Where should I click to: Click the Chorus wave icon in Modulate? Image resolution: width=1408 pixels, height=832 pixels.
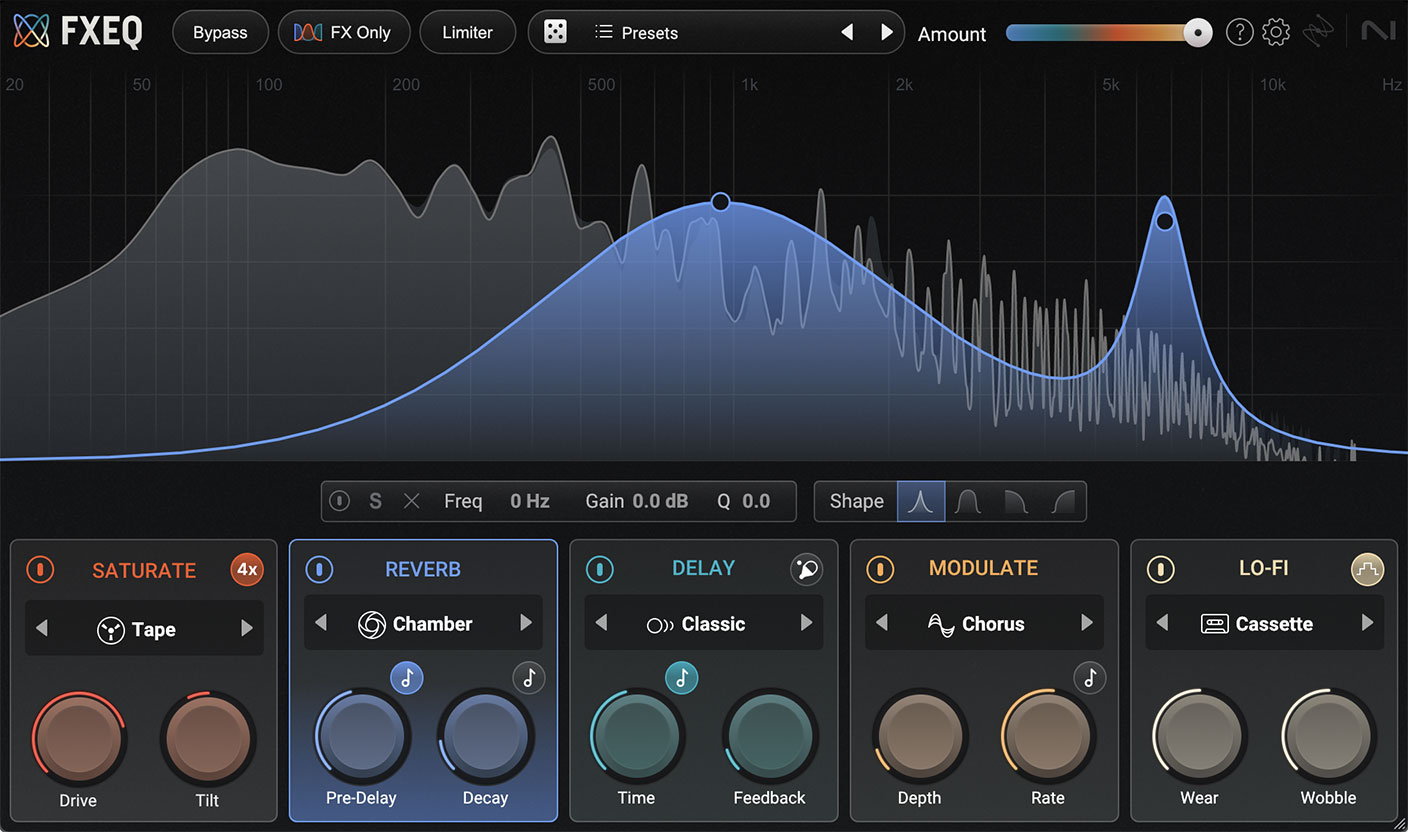(x=941, y=624)
